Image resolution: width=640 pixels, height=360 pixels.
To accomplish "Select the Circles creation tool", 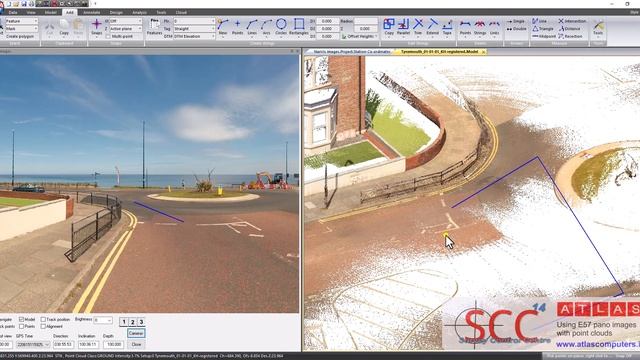I will pos(281,27).
